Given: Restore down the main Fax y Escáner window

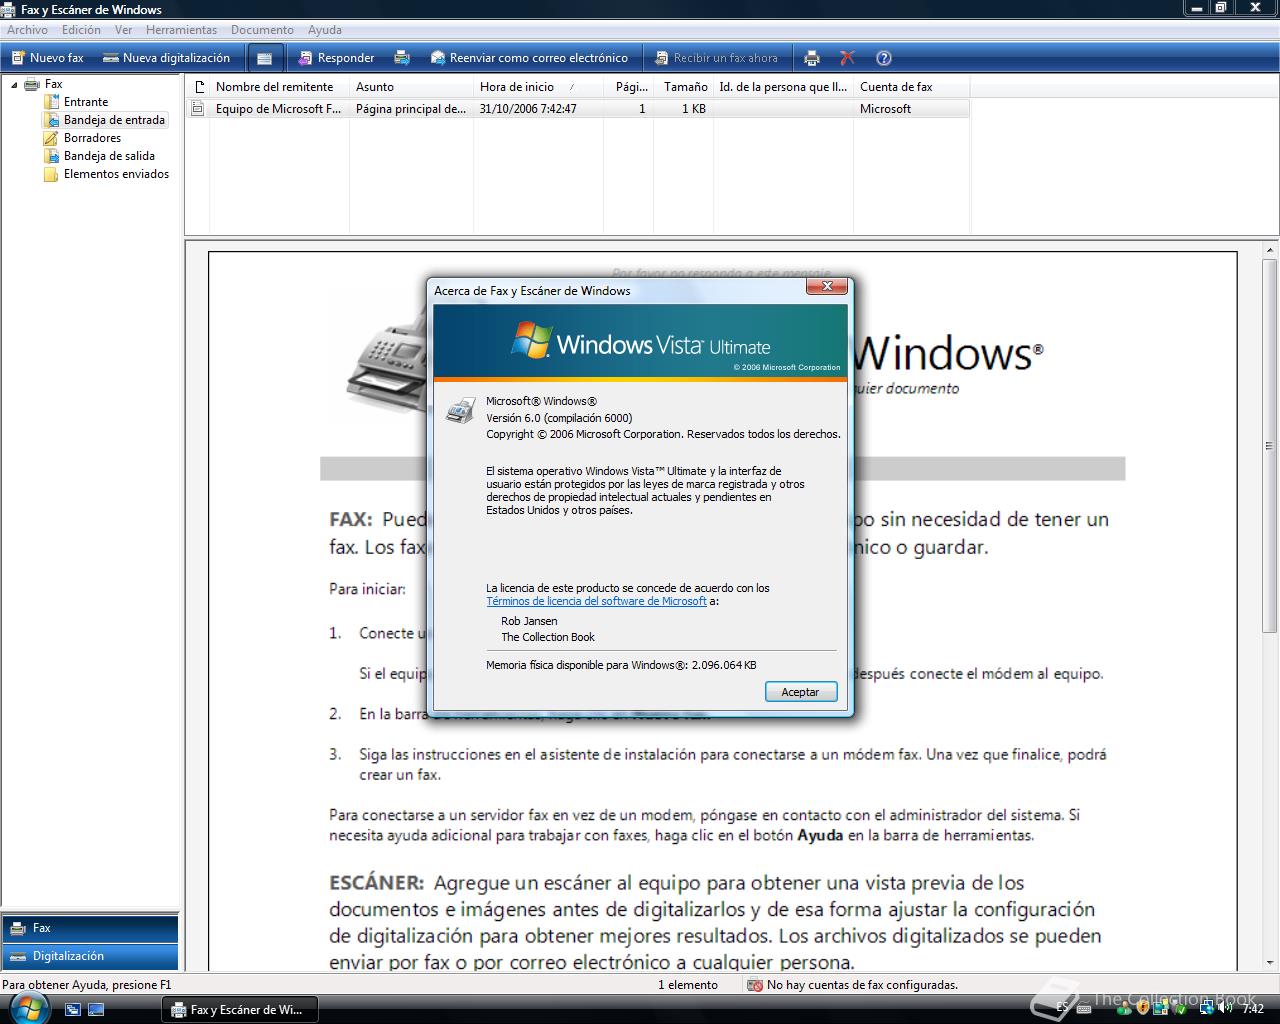Looking at the screenshot, I should tap(1220, 8).
